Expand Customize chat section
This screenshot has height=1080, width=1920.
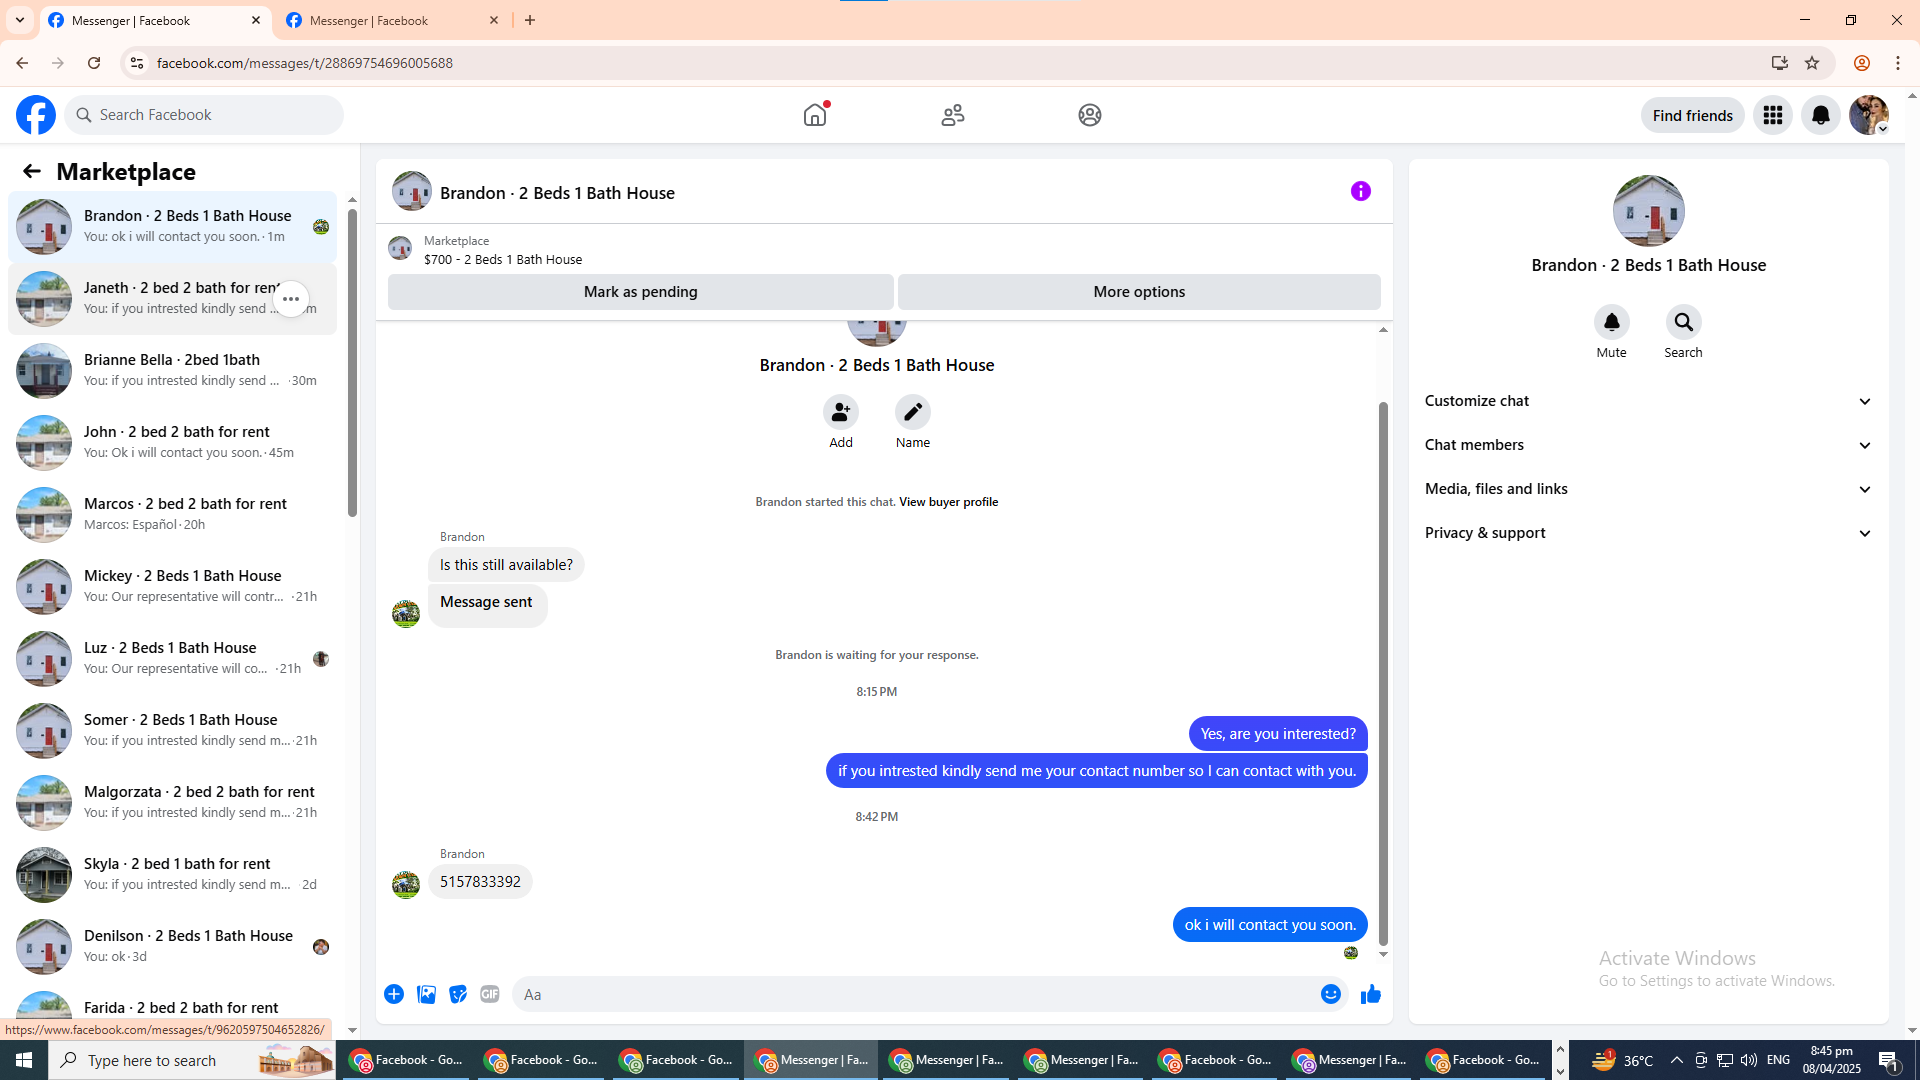pyautogui.click(x=1647, y=401)
